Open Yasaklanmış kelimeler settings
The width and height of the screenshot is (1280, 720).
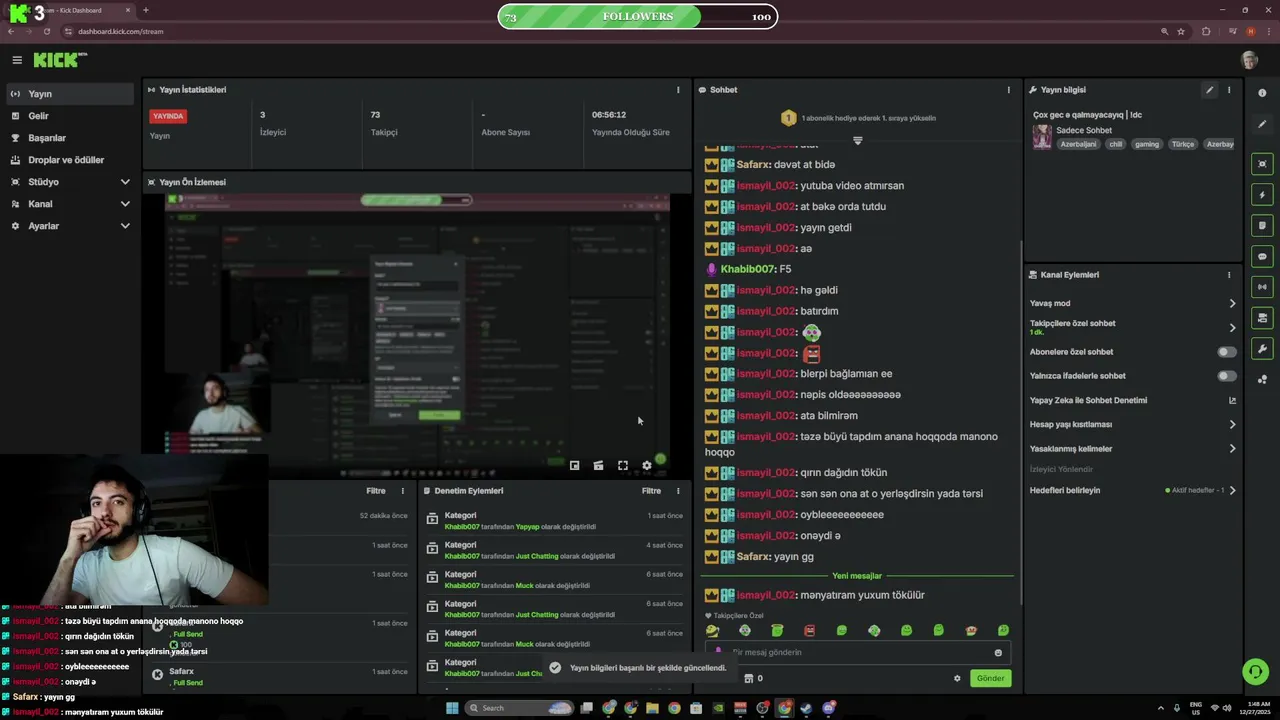click(1232, 449)
